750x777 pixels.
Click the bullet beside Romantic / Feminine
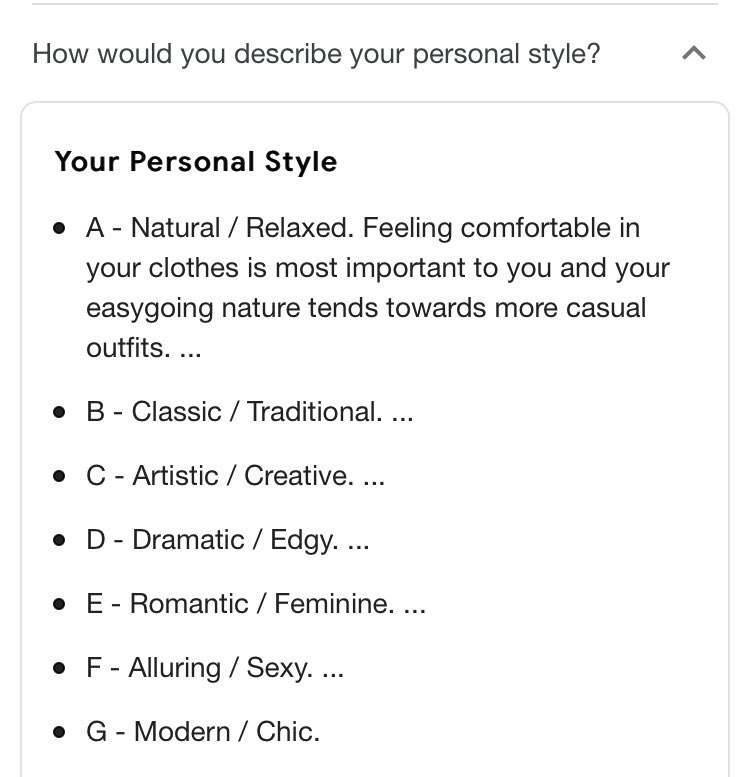click(60, 604)
